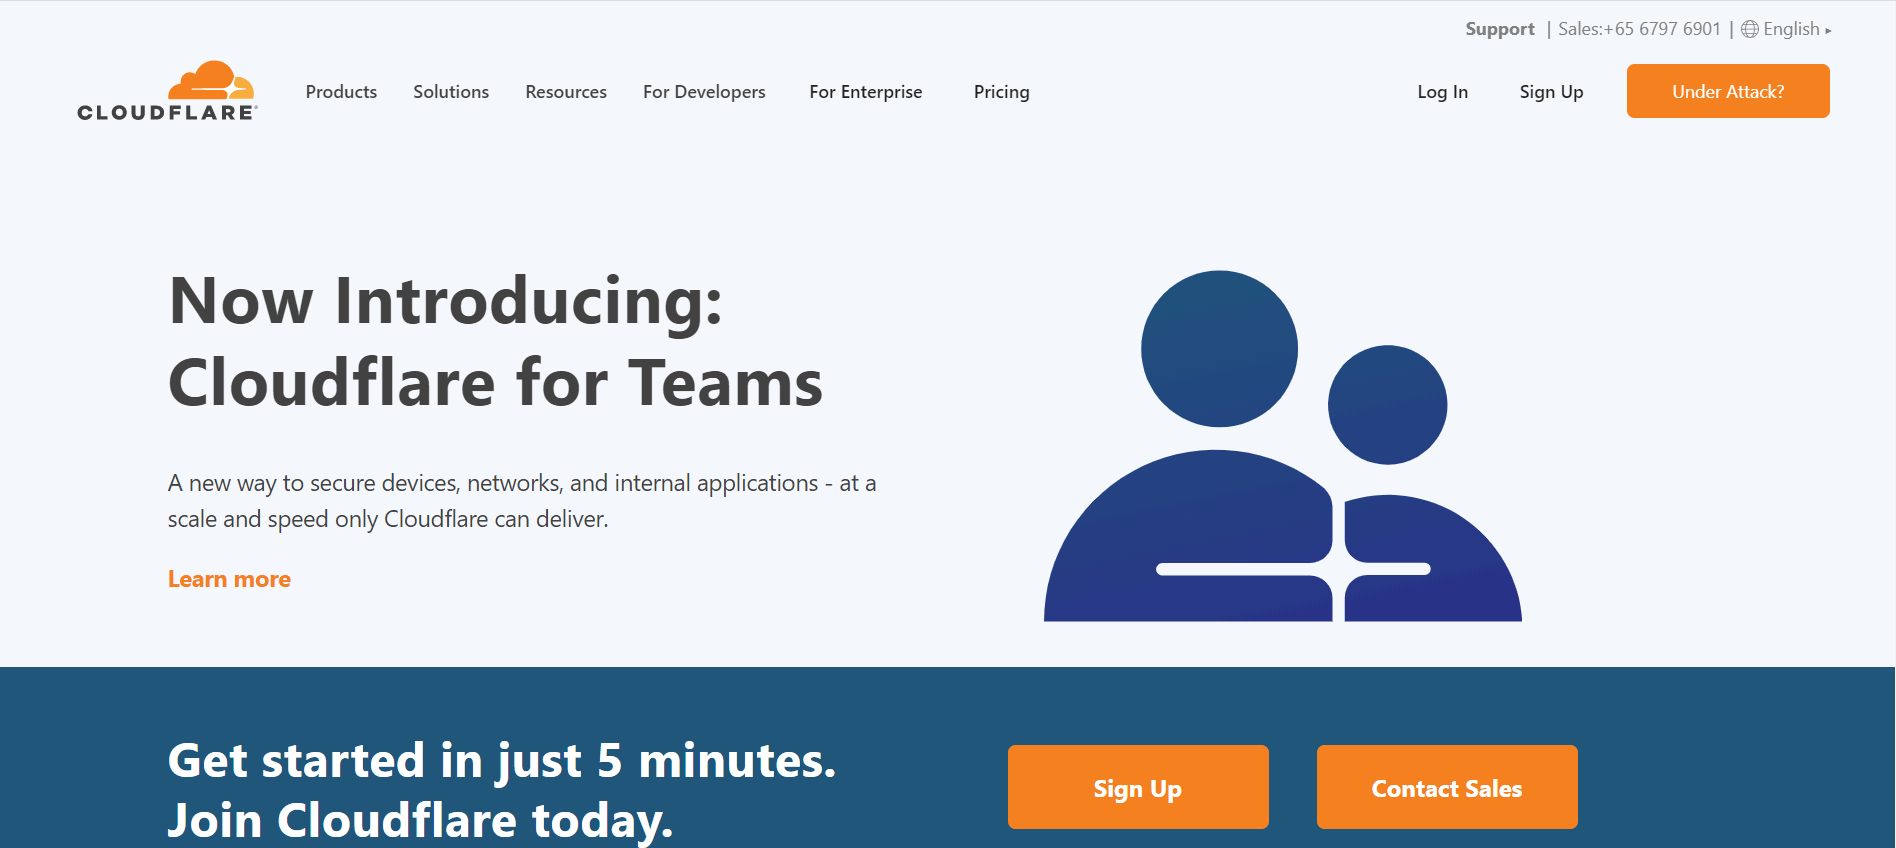This screenshot has height=848, width=1896.
Task: Click the Log In link
Action: click(x=1442, y=92)
